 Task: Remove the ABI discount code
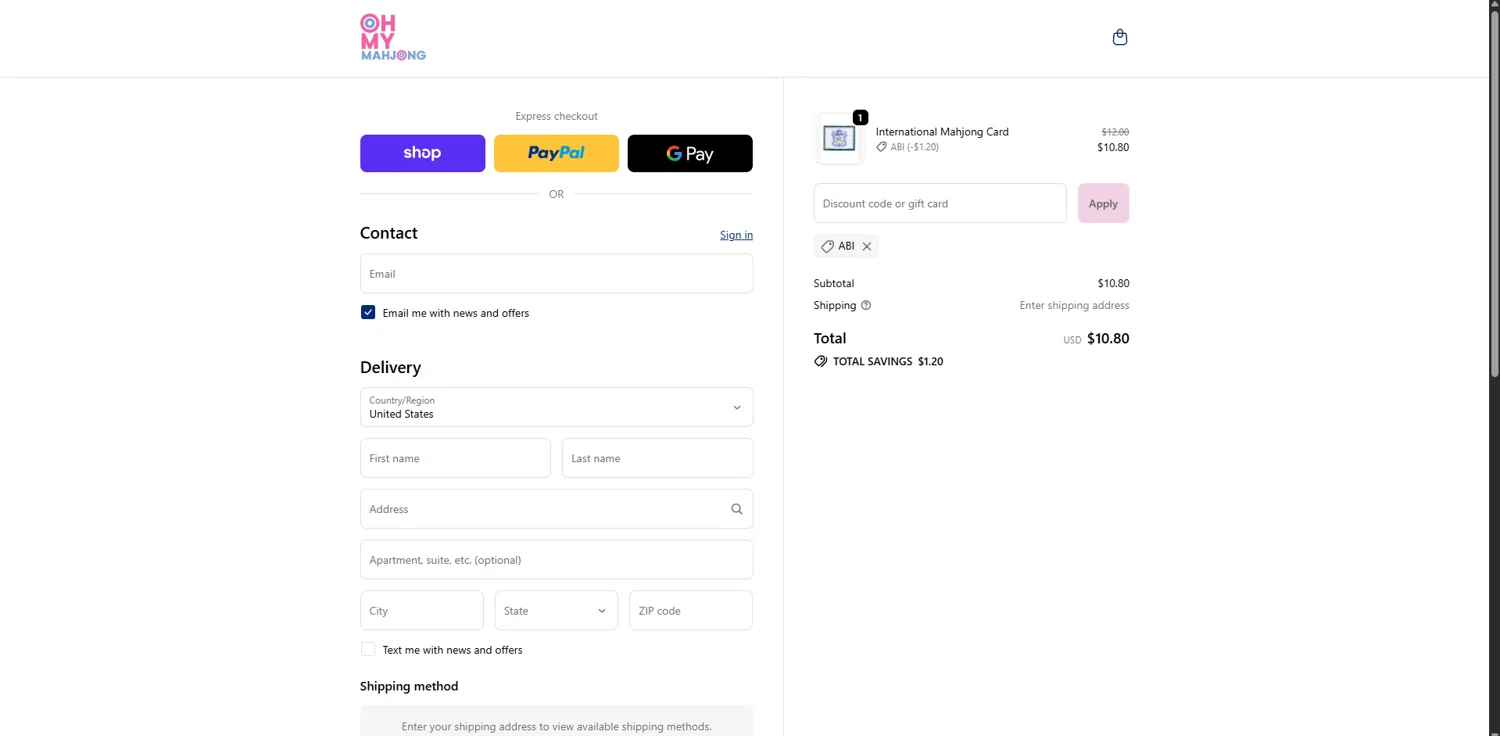click(x=867, y=246)
